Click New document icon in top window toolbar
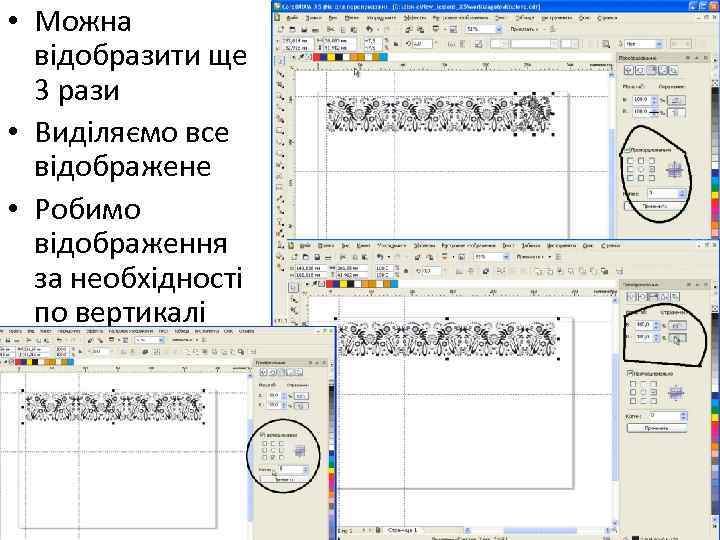The height and width of the screenshot is (540, 720). pos(281,29)
